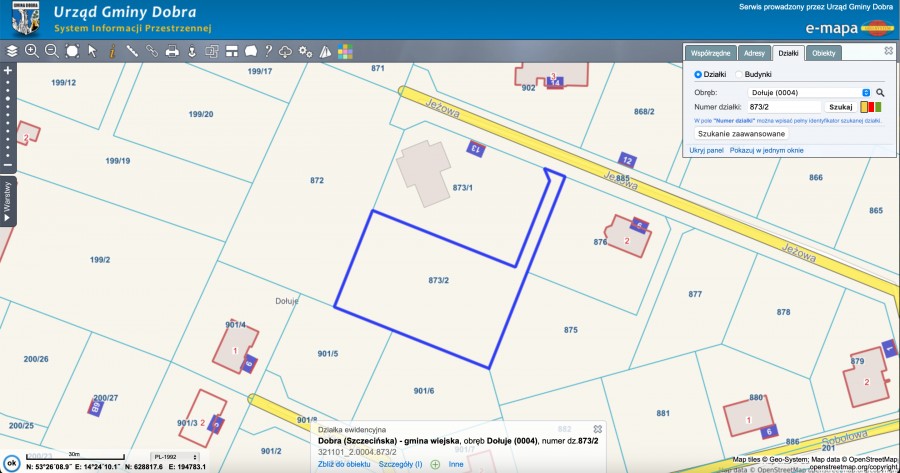
Task: Open the help question mark icon
Action: (268, 51)
